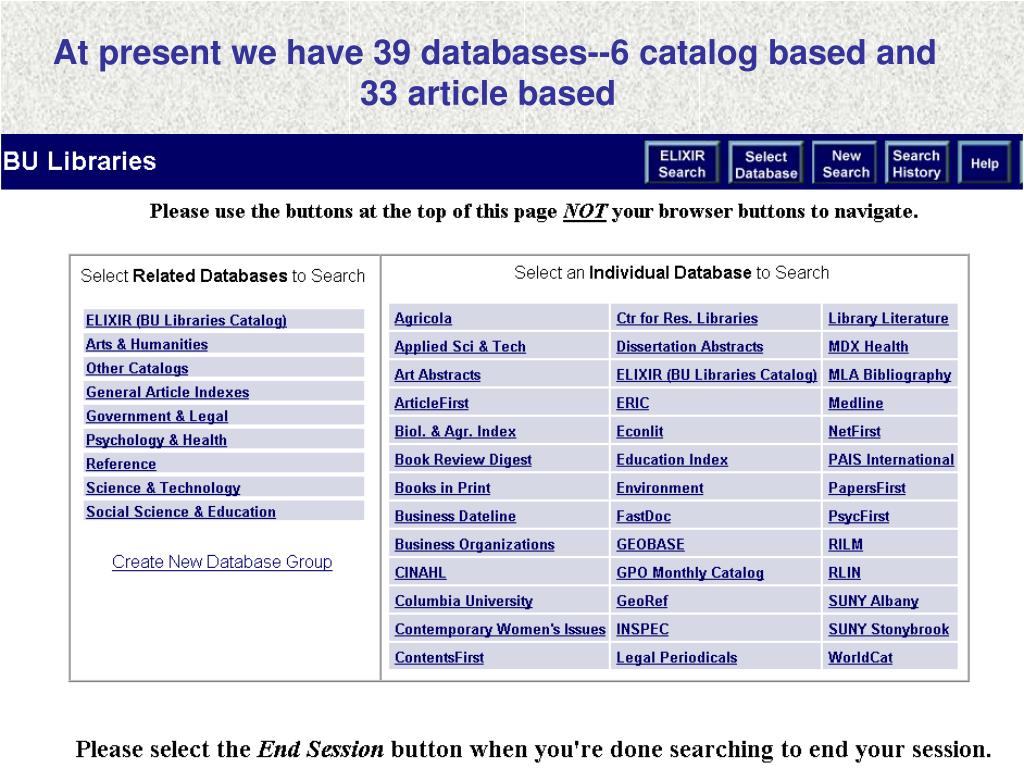Click the GeoRef database

642,601
